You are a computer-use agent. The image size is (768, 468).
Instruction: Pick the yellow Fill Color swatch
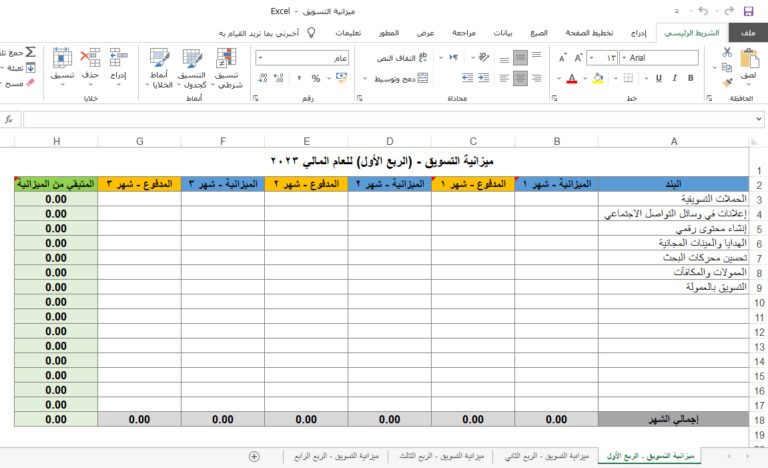598,78
